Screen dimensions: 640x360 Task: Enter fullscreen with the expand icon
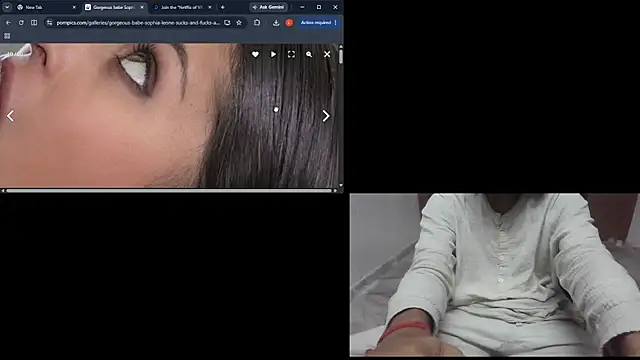point(291,54)
